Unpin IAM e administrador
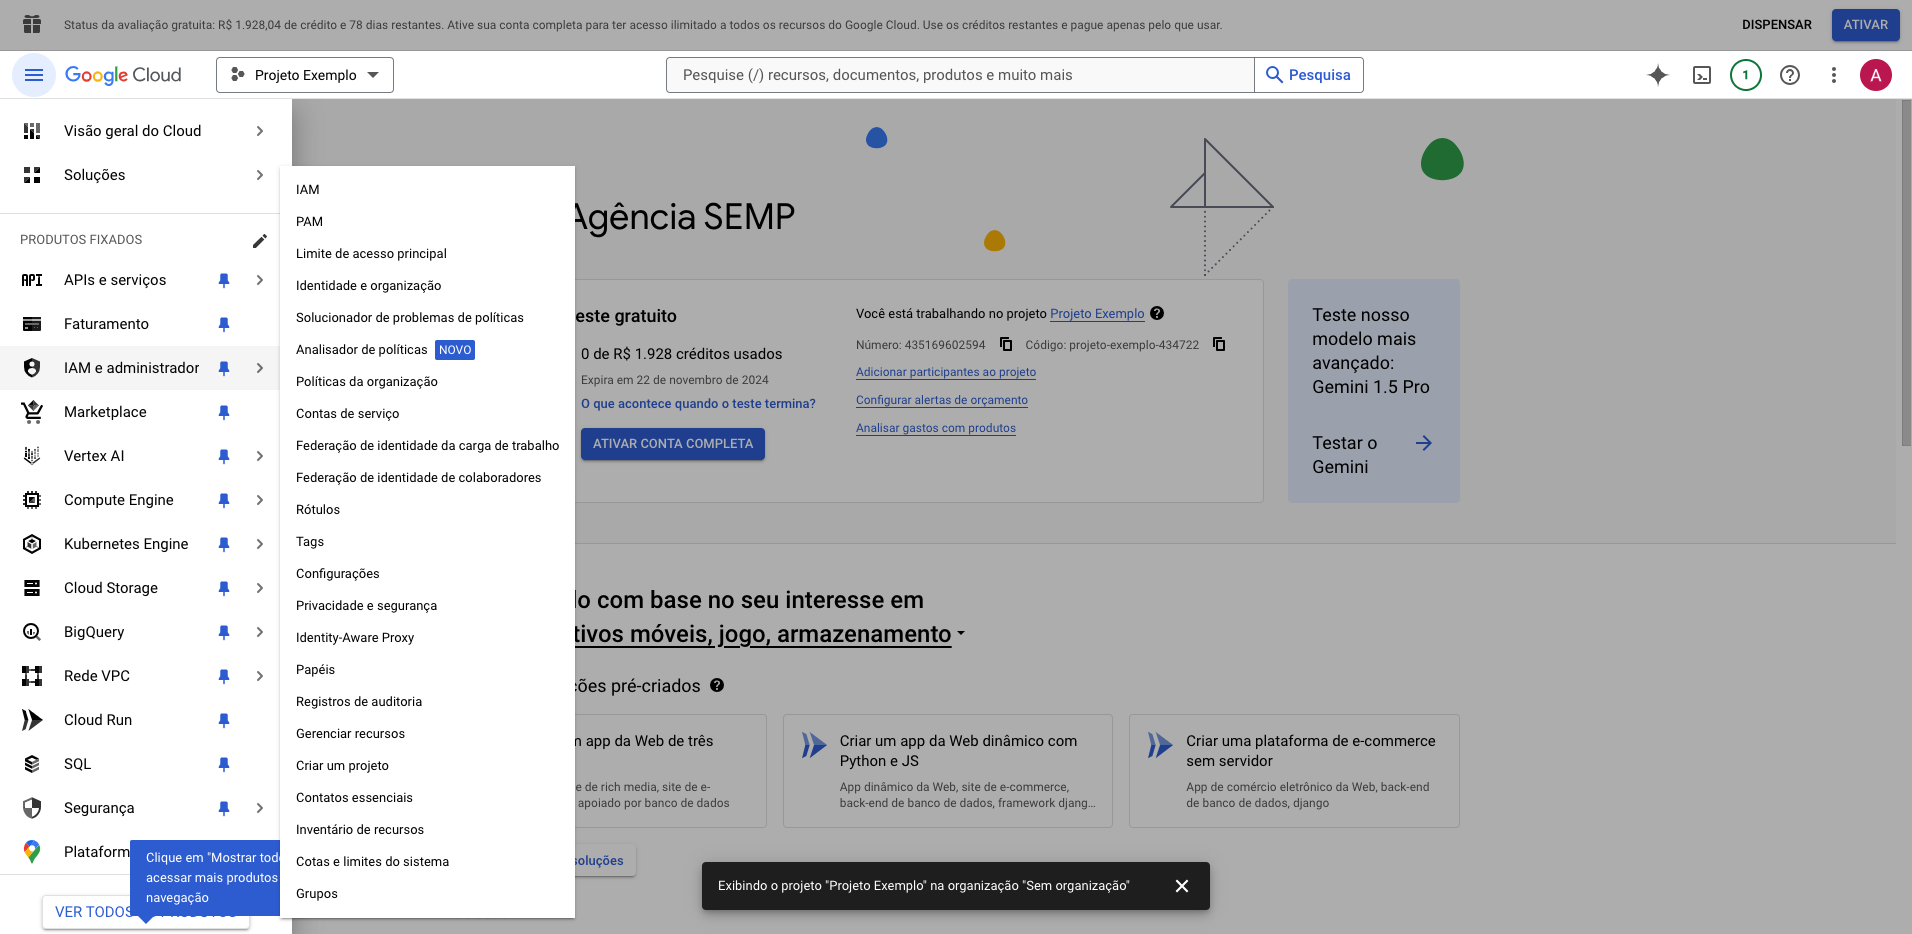Screen dimensions: 1912x934 (224, 368)
